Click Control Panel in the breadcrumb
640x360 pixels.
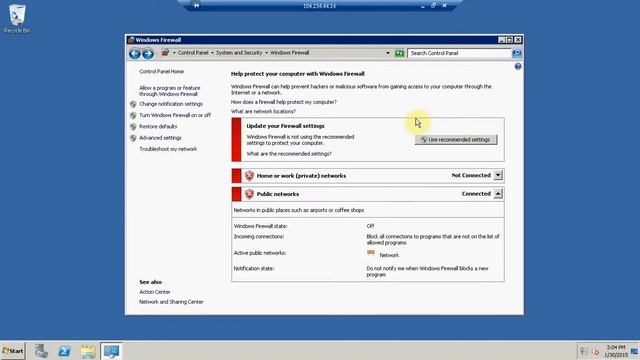193,53
